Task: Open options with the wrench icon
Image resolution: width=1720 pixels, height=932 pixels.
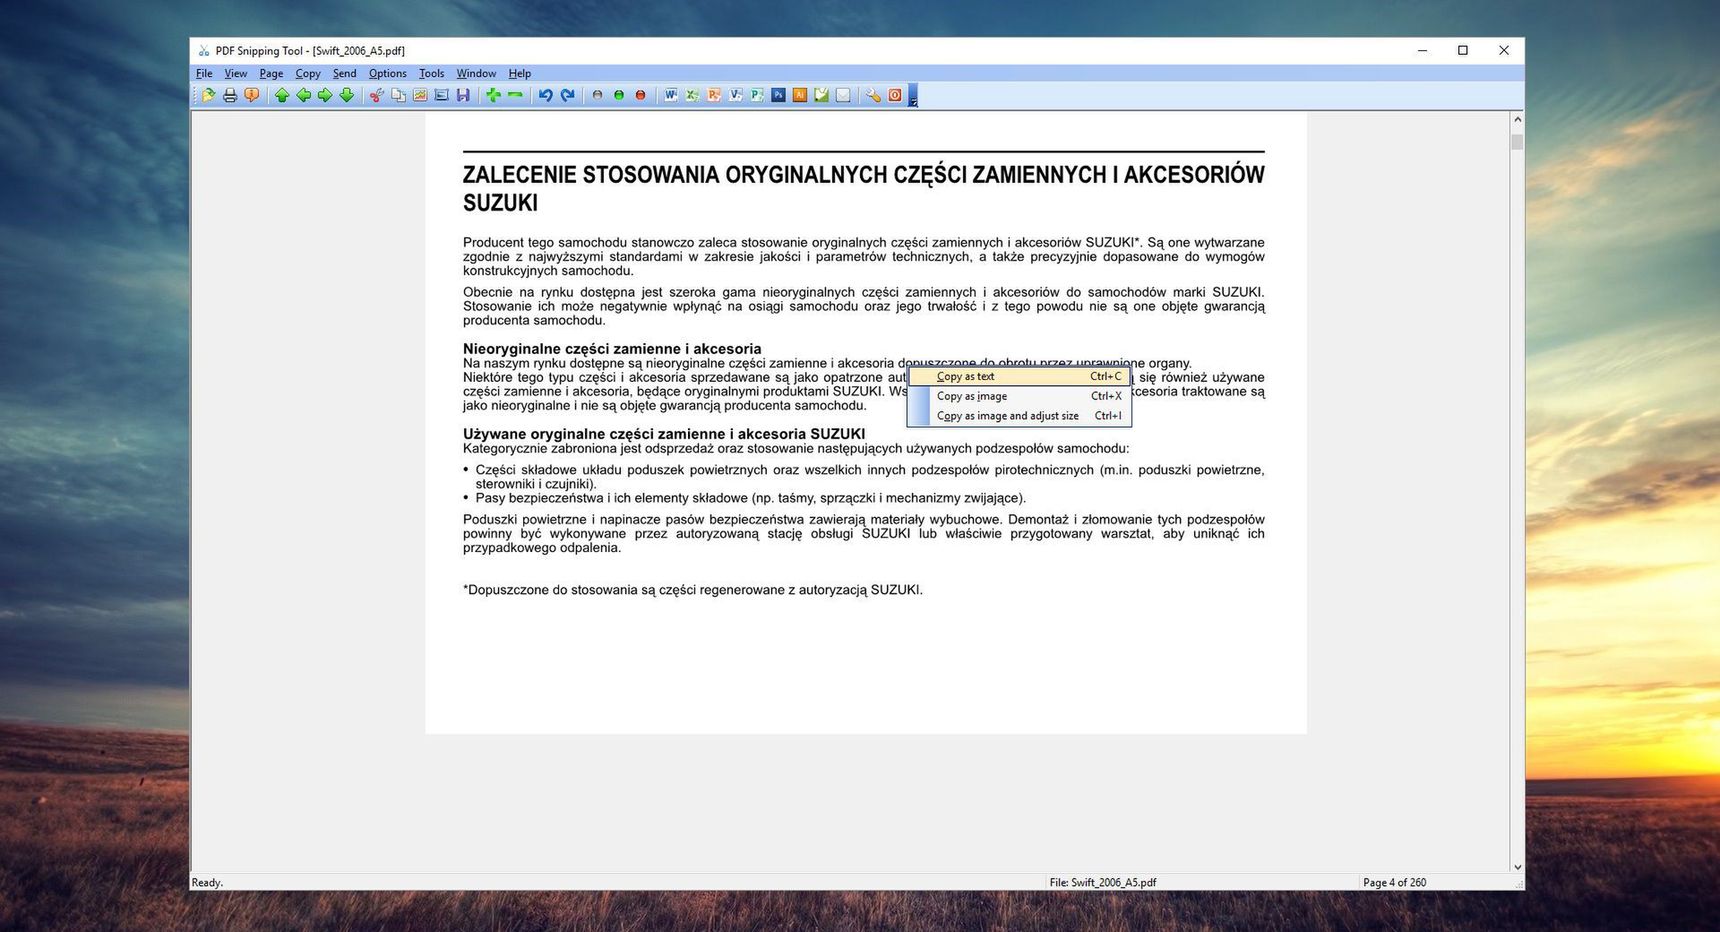Action: pos(873,95)
